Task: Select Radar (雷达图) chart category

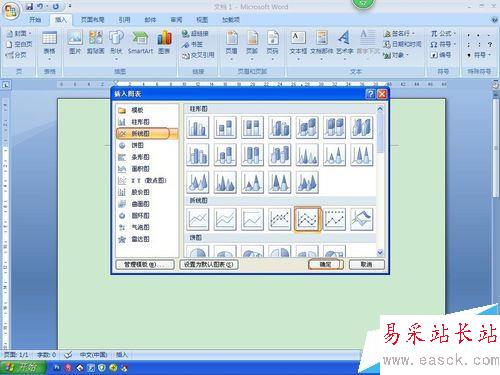Action: [147, 239]
